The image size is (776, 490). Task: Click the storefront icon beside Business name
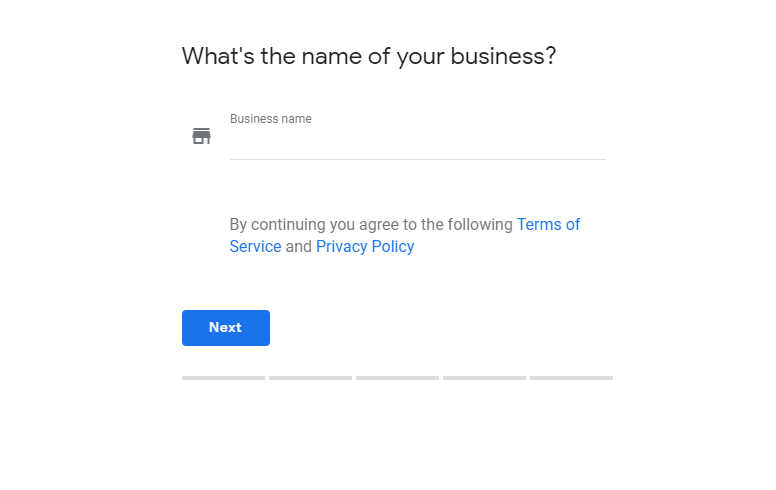(201, 136)
